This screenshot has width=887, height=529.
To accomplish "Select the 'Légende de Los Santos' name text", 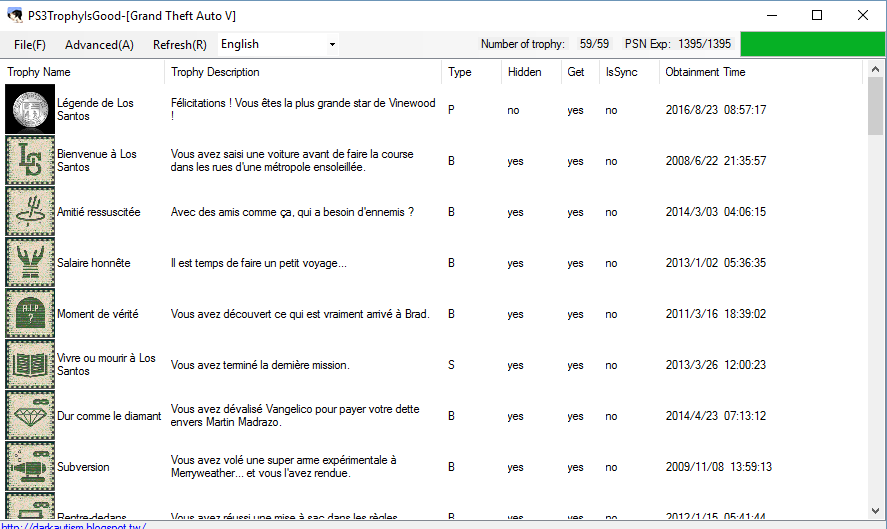I will 95,109.
